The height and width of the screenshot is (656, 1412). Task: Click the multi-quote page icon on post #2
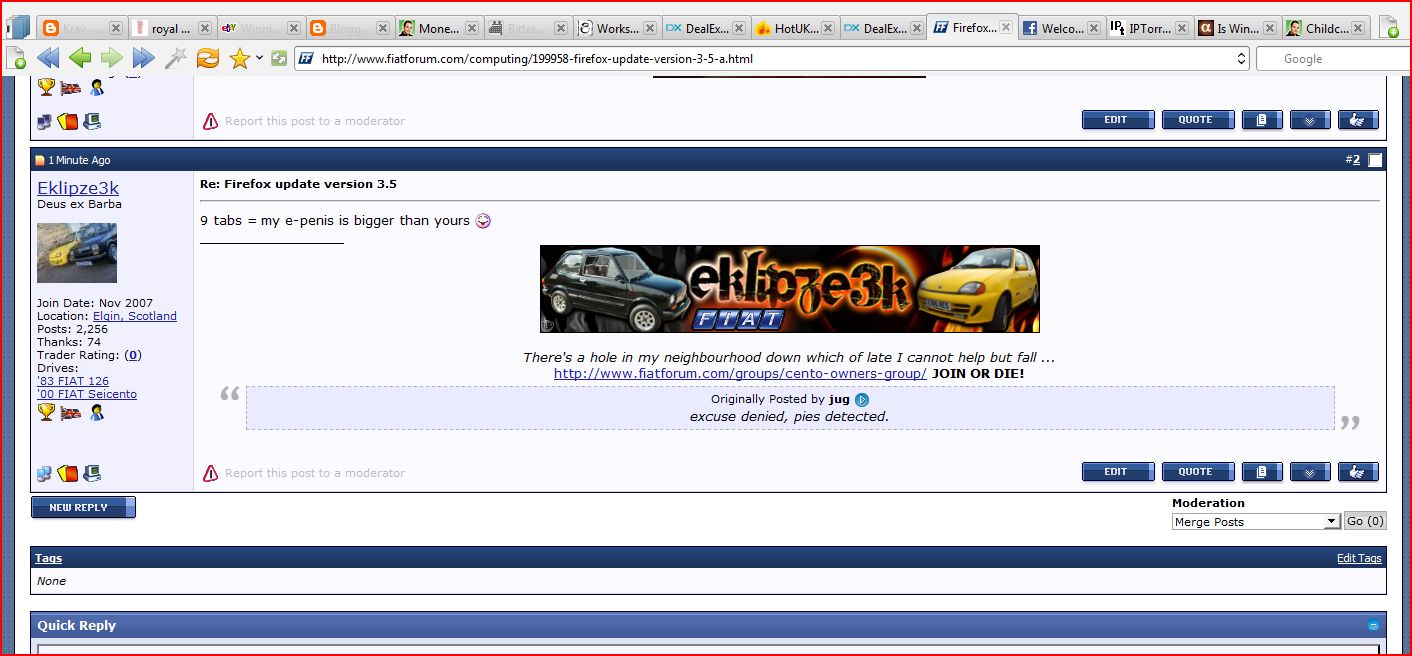(1262, 472)
